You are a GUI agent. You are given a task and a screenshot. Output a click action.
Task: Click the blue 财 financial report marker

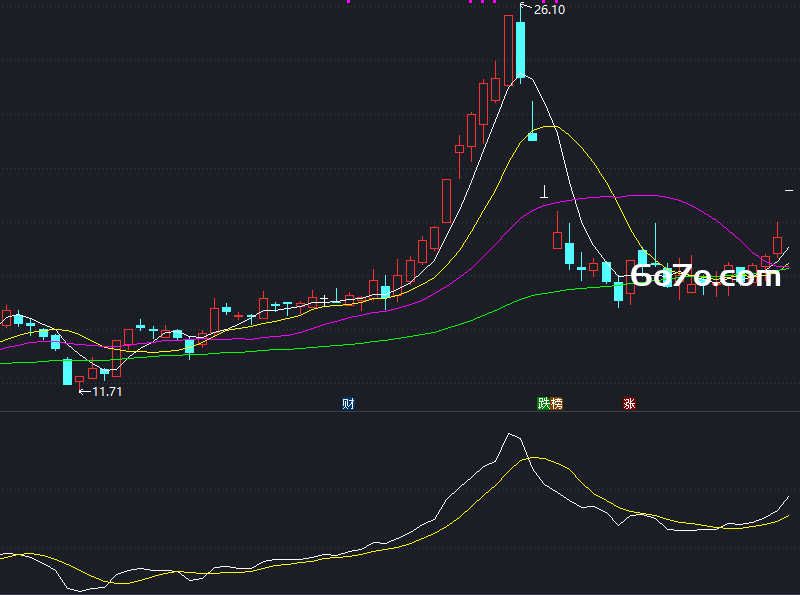(x=348, y=404)
